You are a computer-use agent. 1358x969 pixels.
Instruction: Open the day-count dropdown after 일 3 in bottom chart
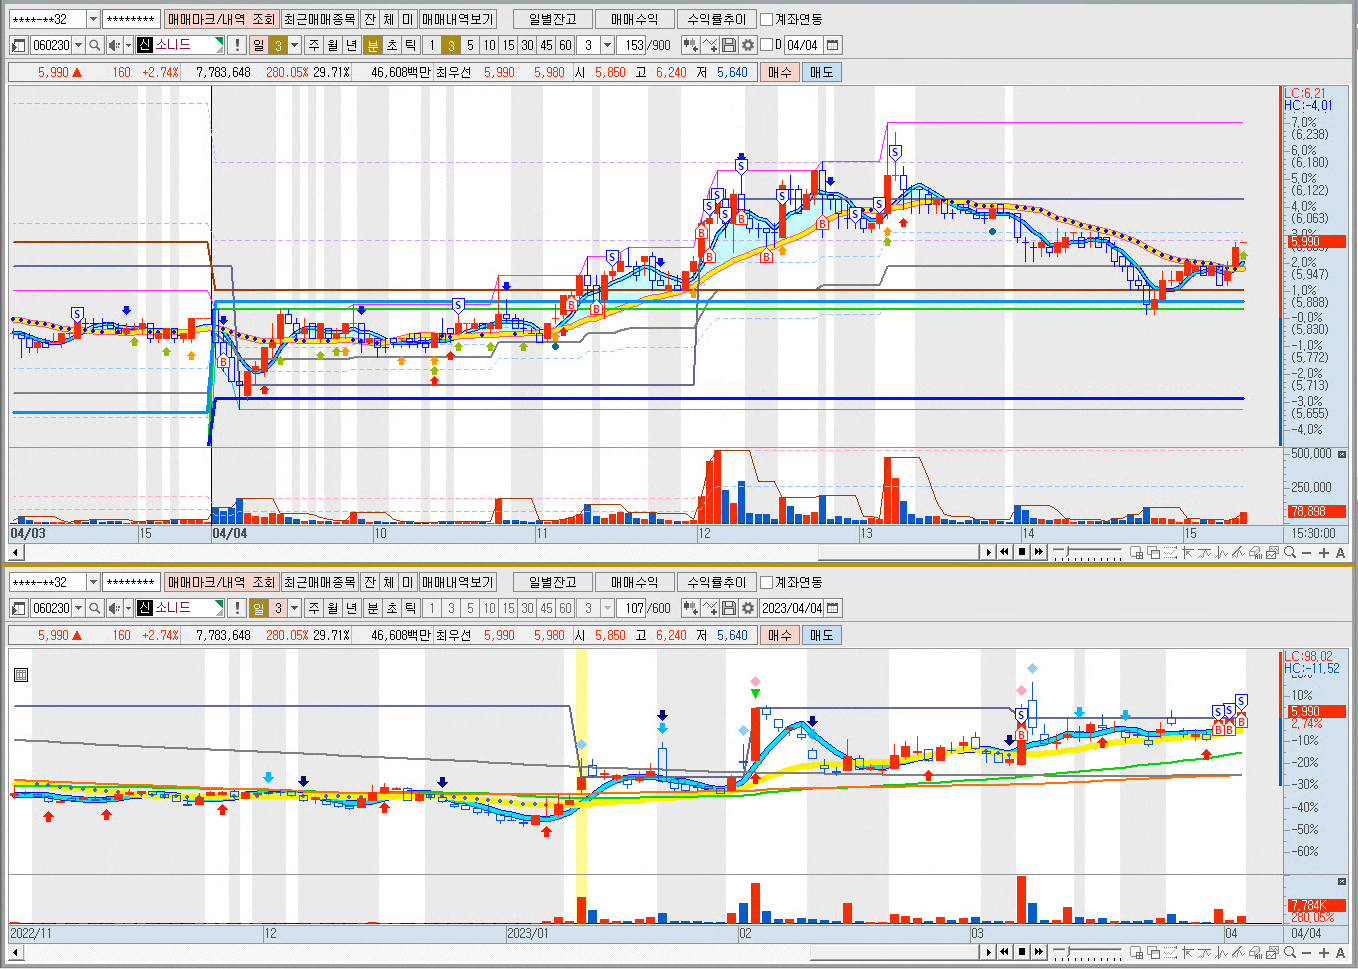(294, 608)
